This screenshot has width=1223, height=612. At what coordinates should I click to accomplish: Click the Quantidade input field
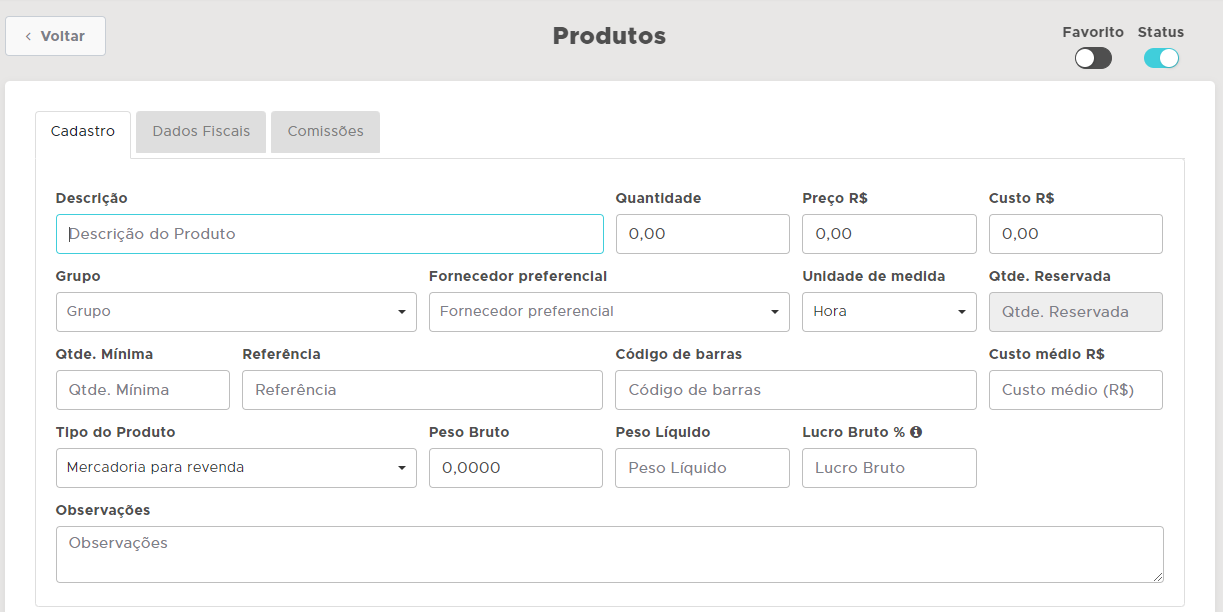pyautogui.click(x=702, y=234)
